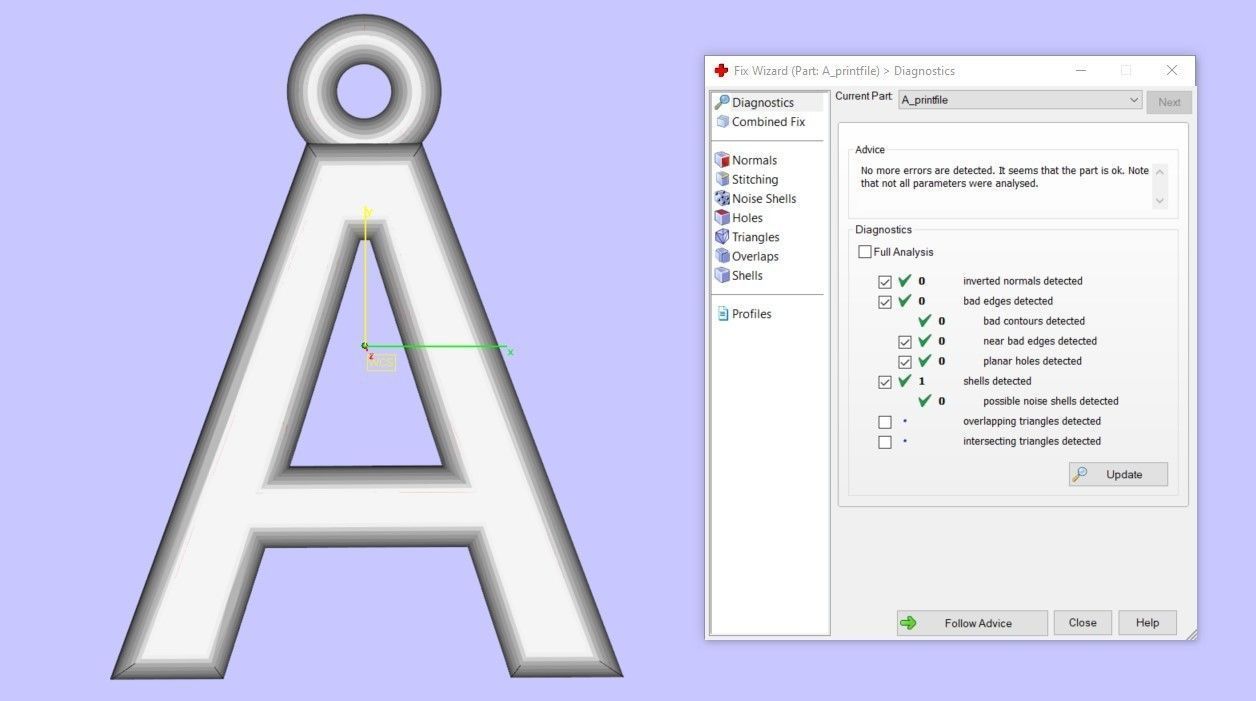The width and height of the screenshot is (1256, 701).
Task: Open the Normals fix page
Action: point(754,160)
